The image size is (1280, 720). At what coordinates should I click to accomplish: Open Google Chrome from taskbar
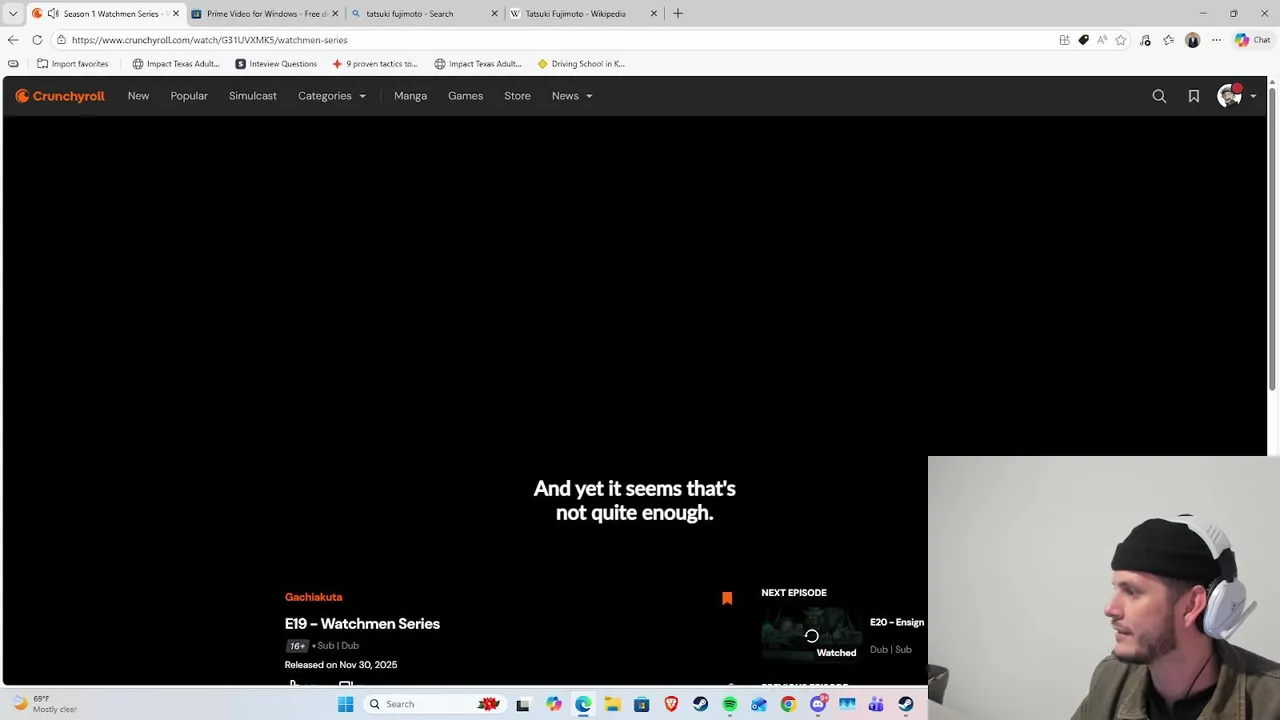coord(789,704)
